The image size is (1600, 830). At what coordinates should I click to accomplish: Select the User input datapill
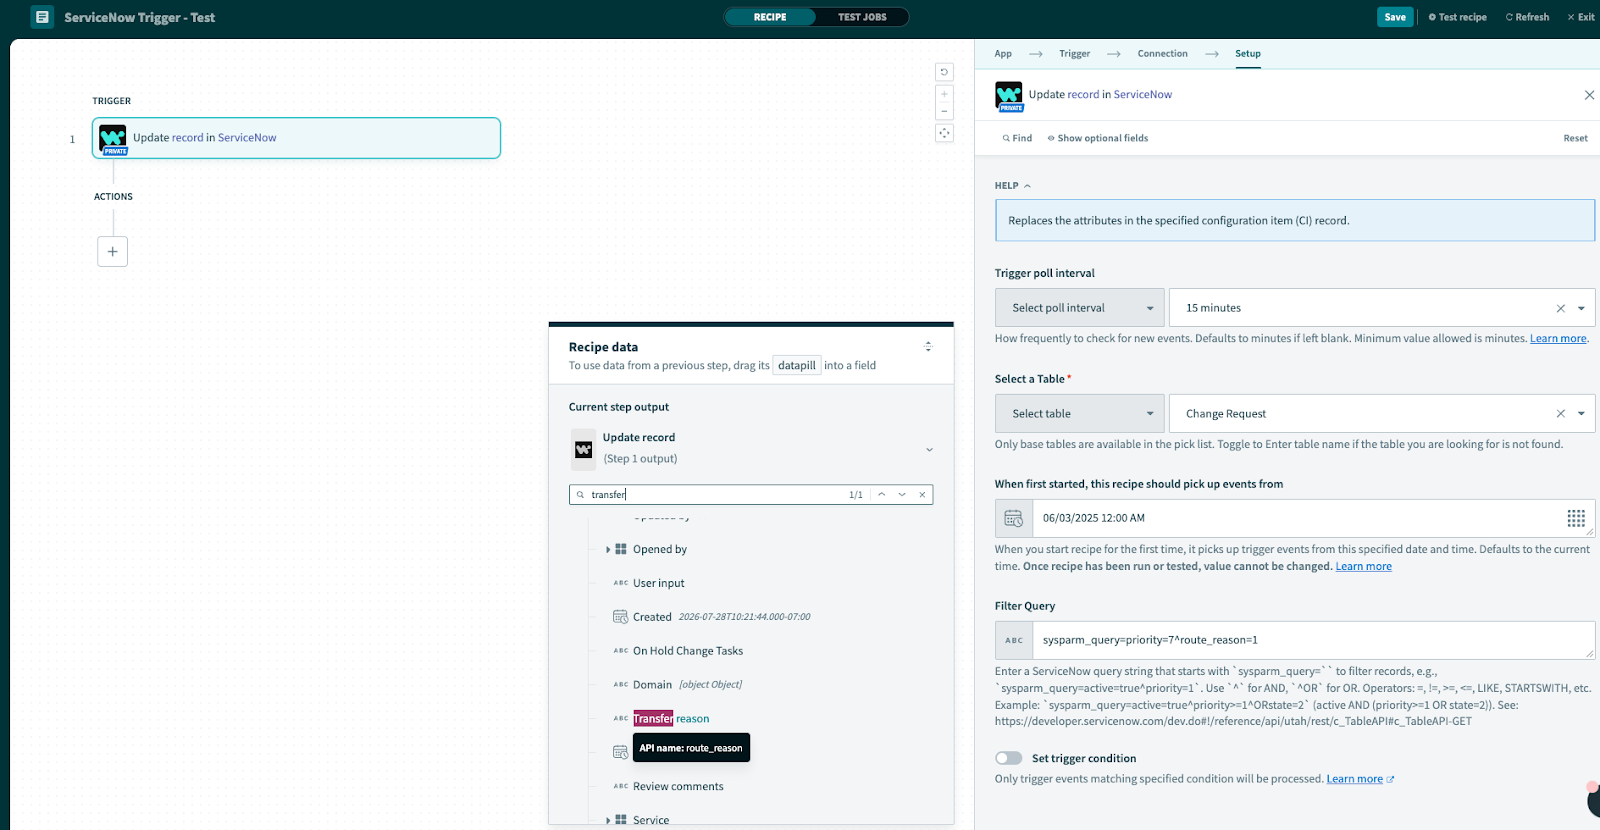click(659, 583)
